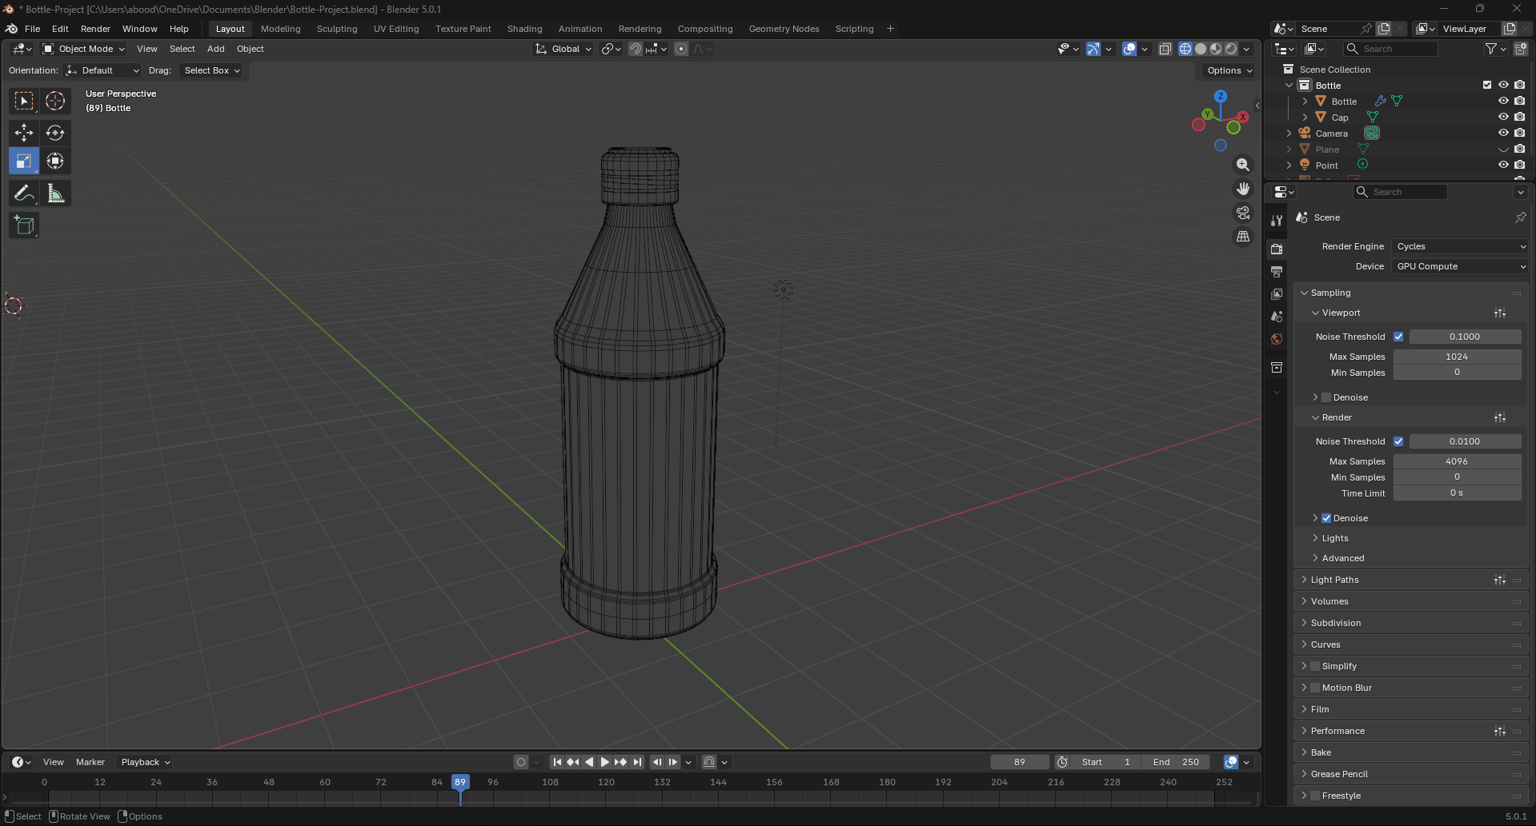
Task: Disable Render Denoise checkbox
Action: pyautogui.click(x=1326, y=518)
